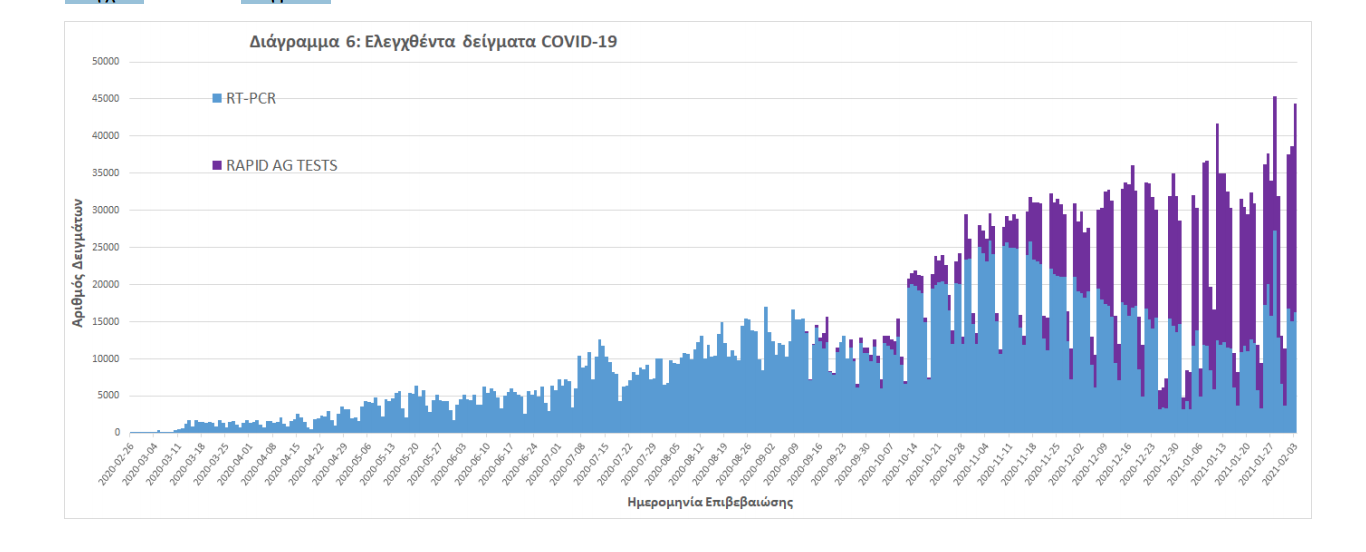Click the chart title 'Διάγραμμα 6'
Screen dimensions: 1366x552
(433, 42)
